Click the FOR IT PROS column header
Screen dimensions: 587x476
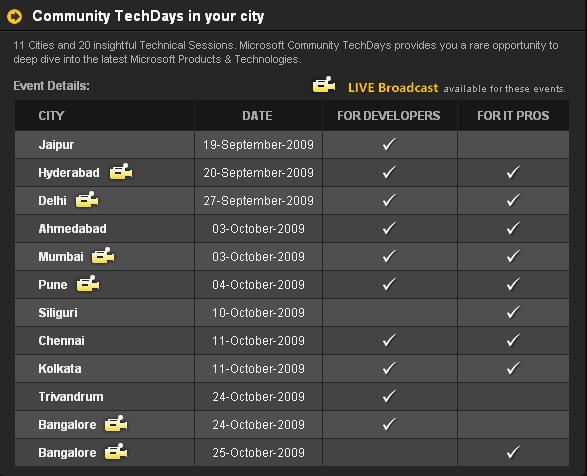[x=513, y=115]
